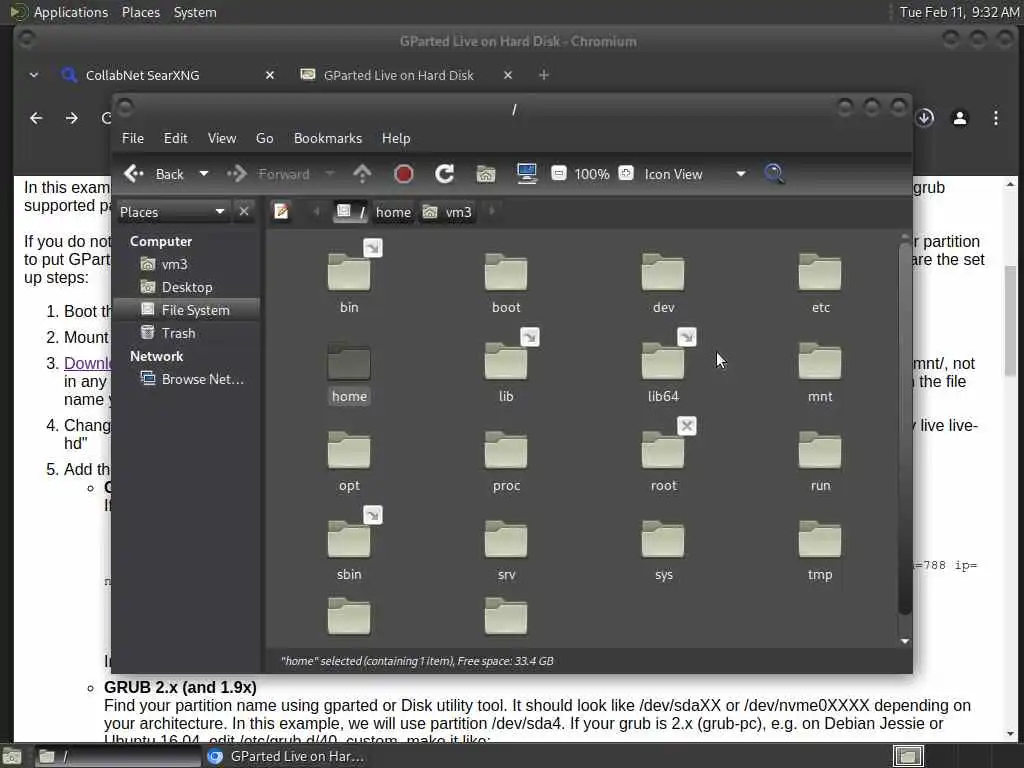Reload the current folder view
The width and height of the screenshot is (1024, 768).
coord(445,174)
